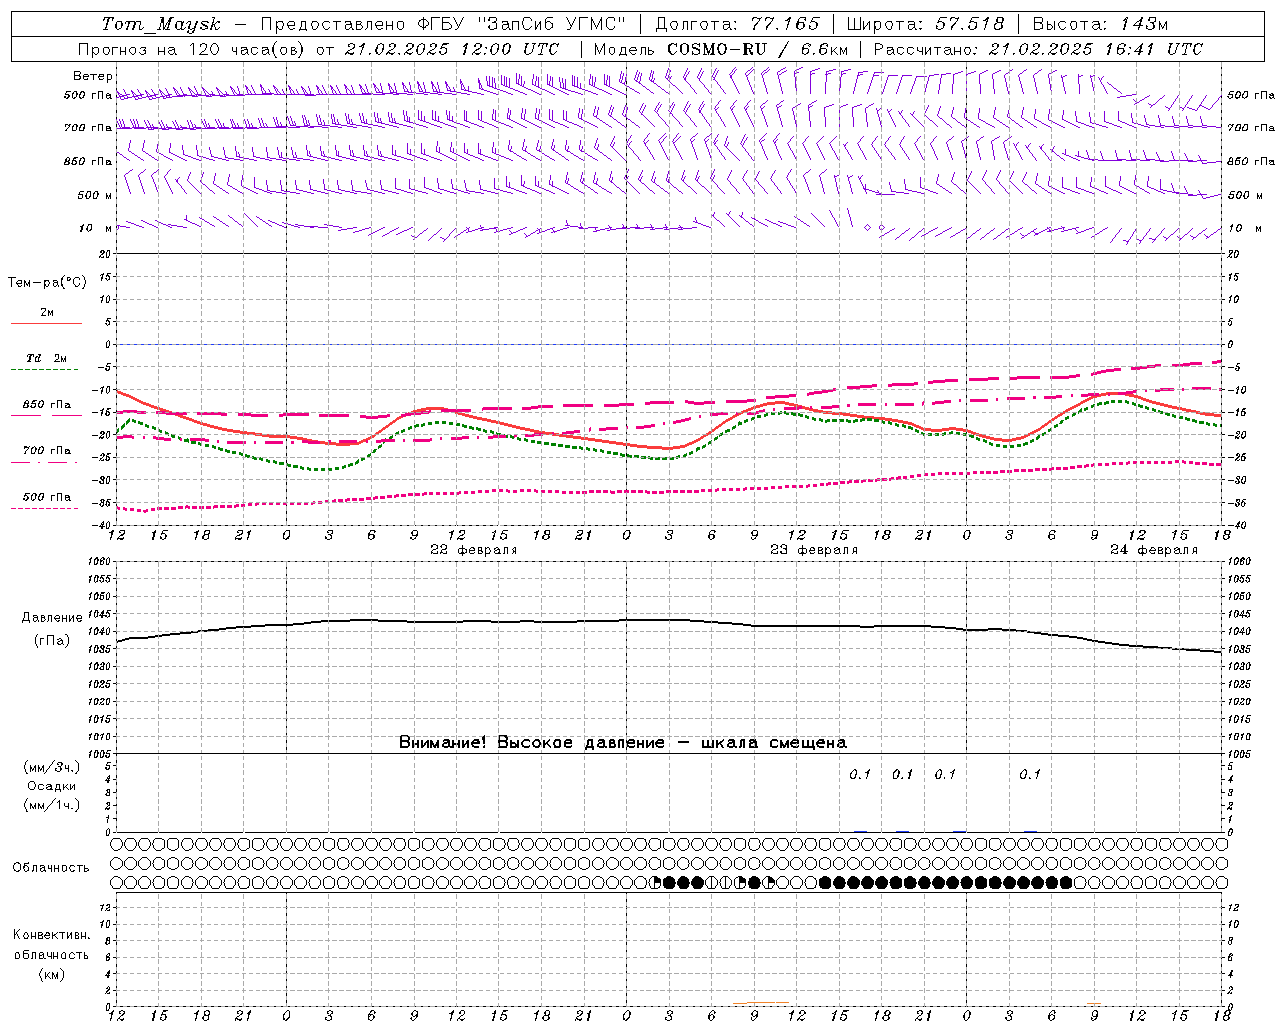Click the 23 февраля date label

813,550
